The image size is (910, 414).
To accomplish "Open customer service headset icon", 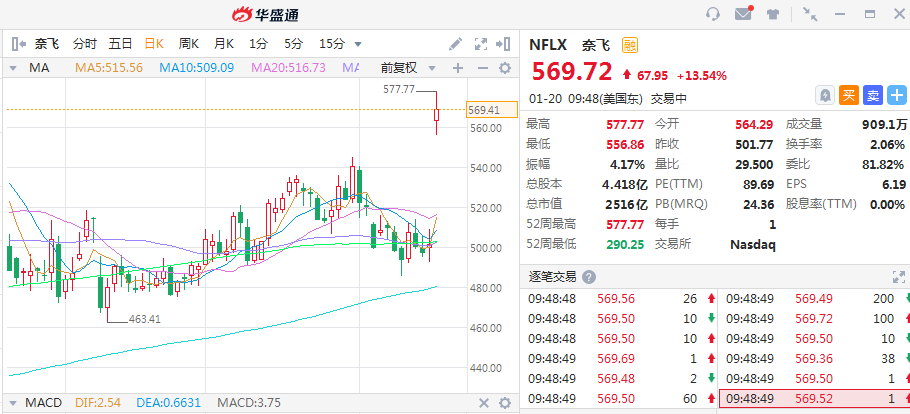I will point(713,14).
